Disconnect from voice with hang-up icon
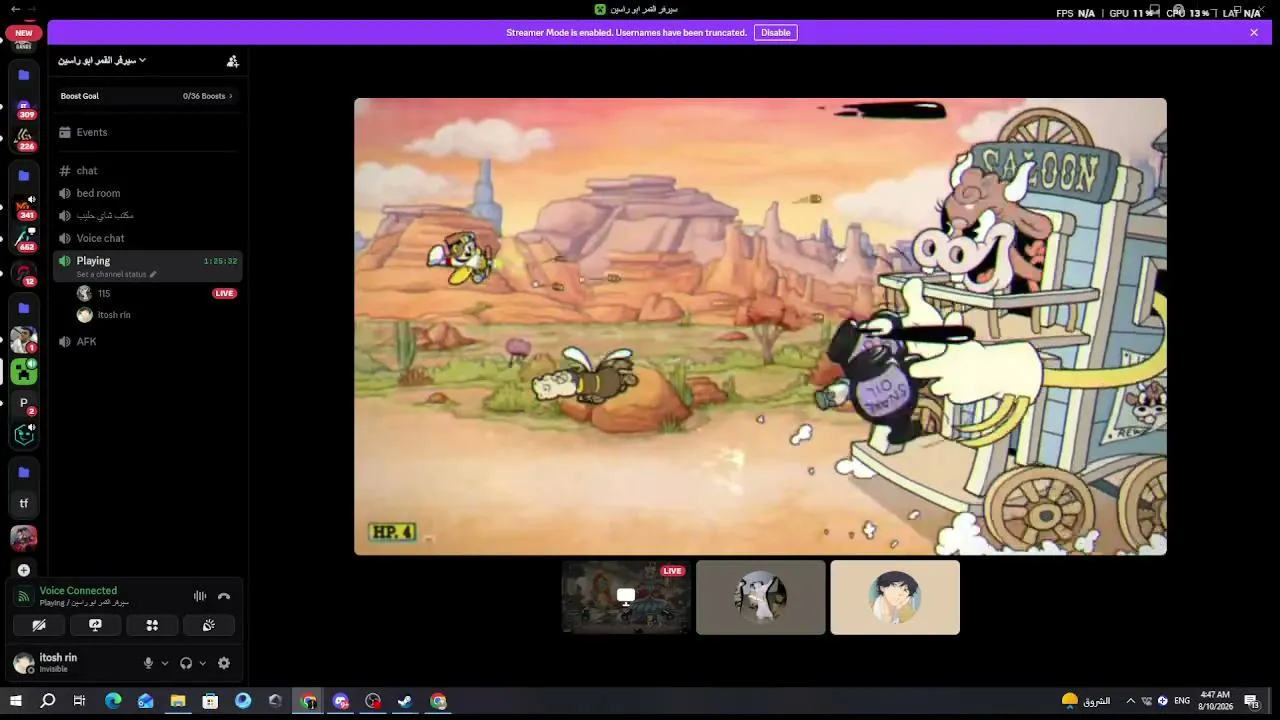The height and width of the screenshot is (720, 1280). pos(224,596)
